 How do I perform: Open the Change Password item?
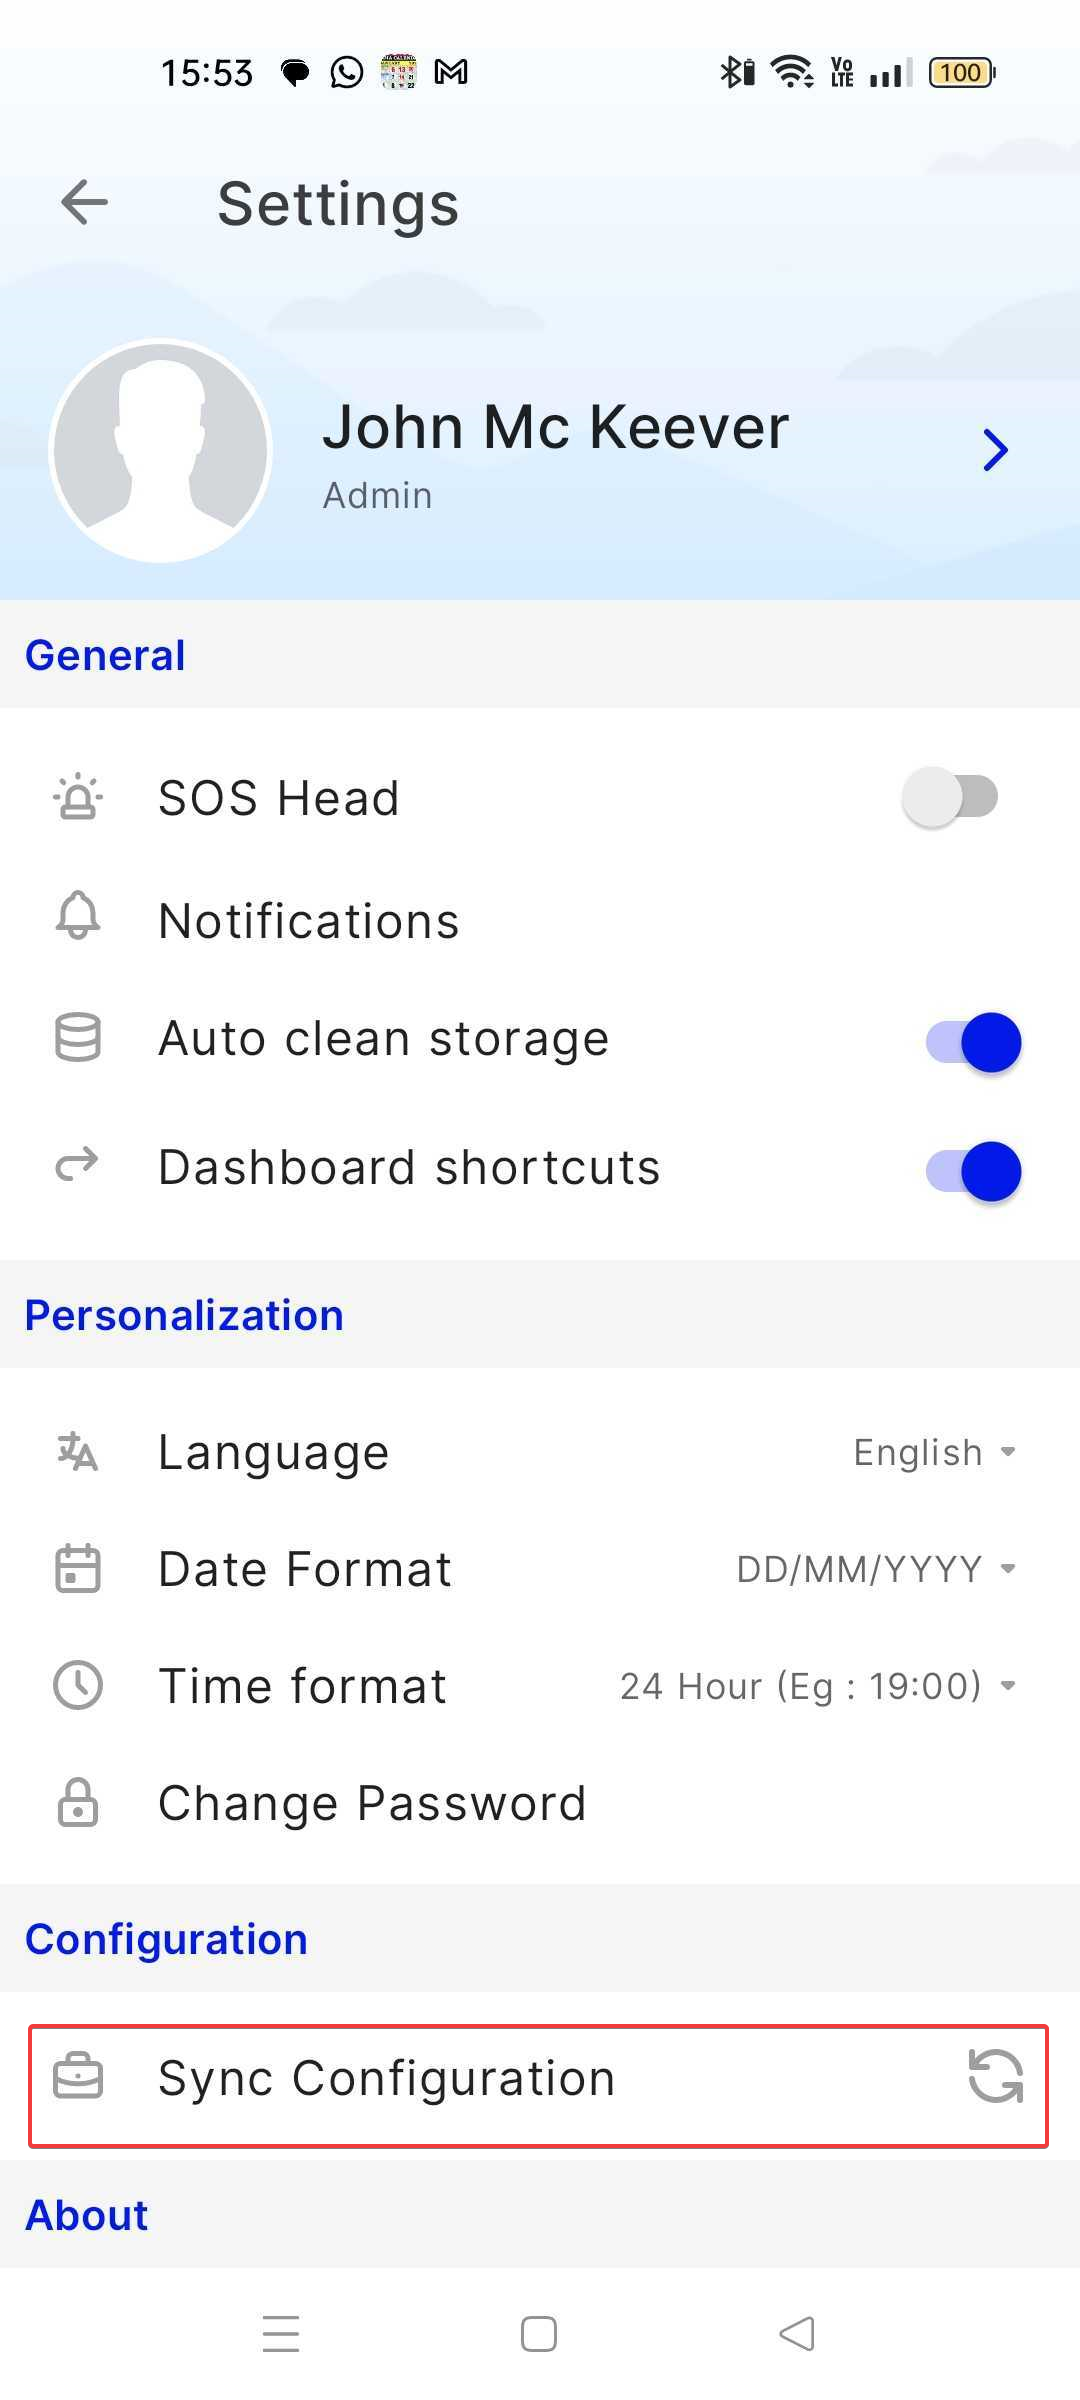pos(372,1803)
